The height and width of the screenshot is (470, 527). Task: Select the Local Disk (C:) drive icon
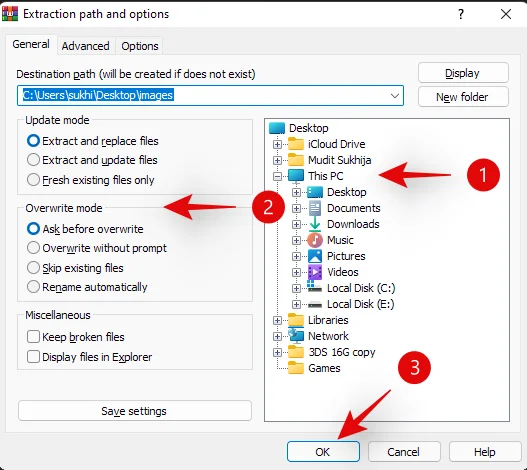click(x=315, y=287)
